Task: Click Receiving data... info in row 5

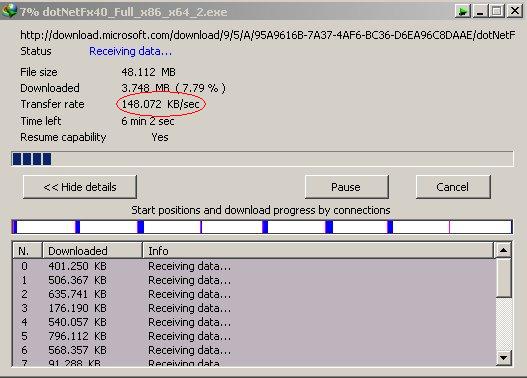Action: click(x=190, y=336)
